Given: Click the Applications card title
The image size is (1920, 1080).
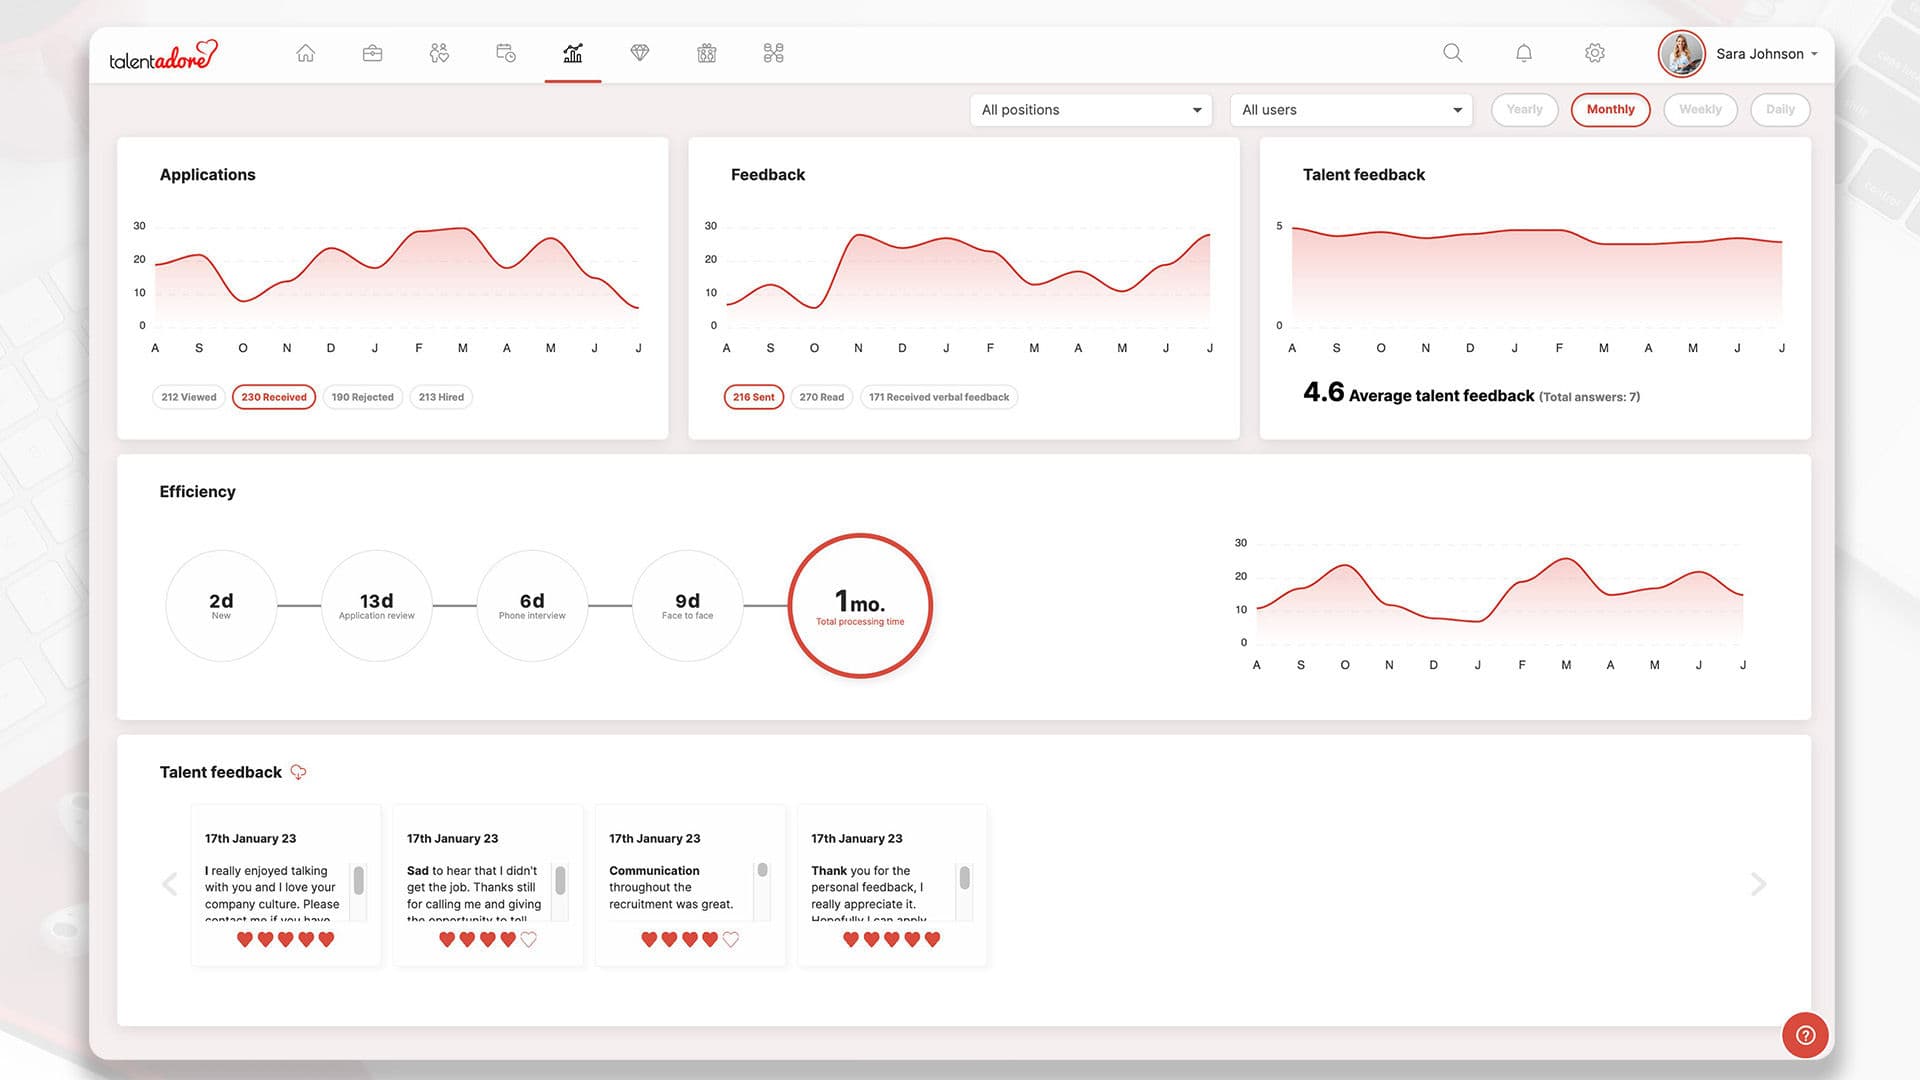Looking at the screenshot, I should [x=208, y=175].
